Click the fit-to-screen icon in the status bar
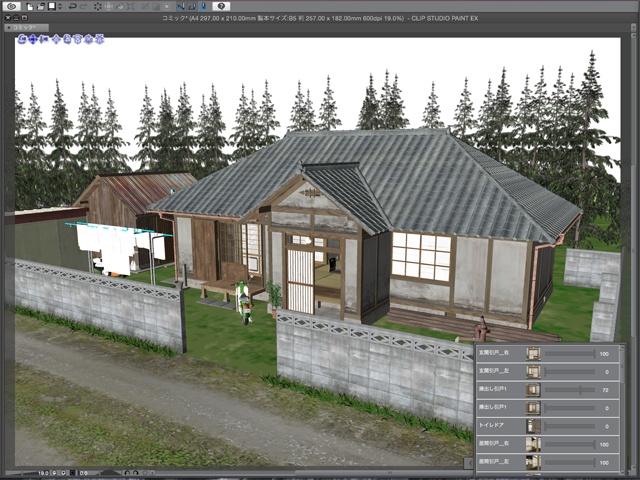 (73, 473)
